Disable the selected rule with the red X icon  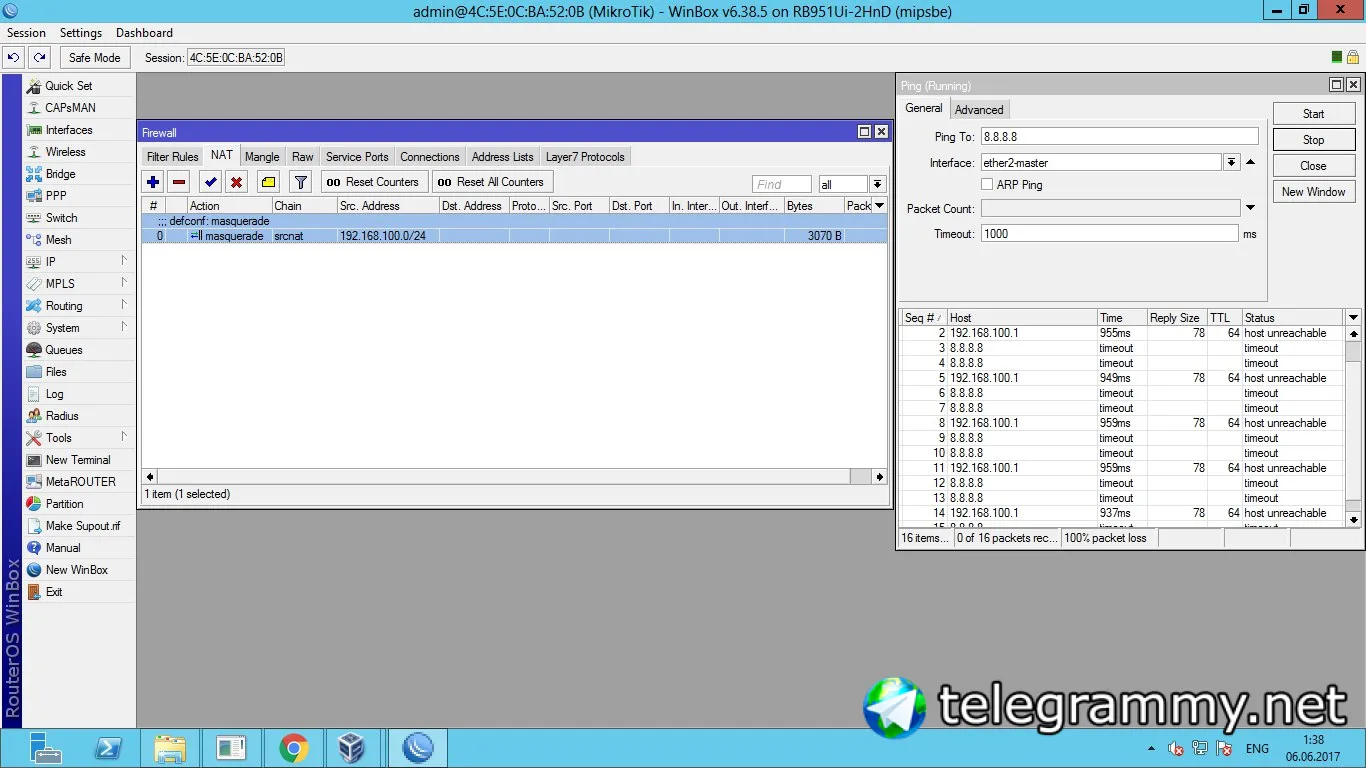(236, 182)
